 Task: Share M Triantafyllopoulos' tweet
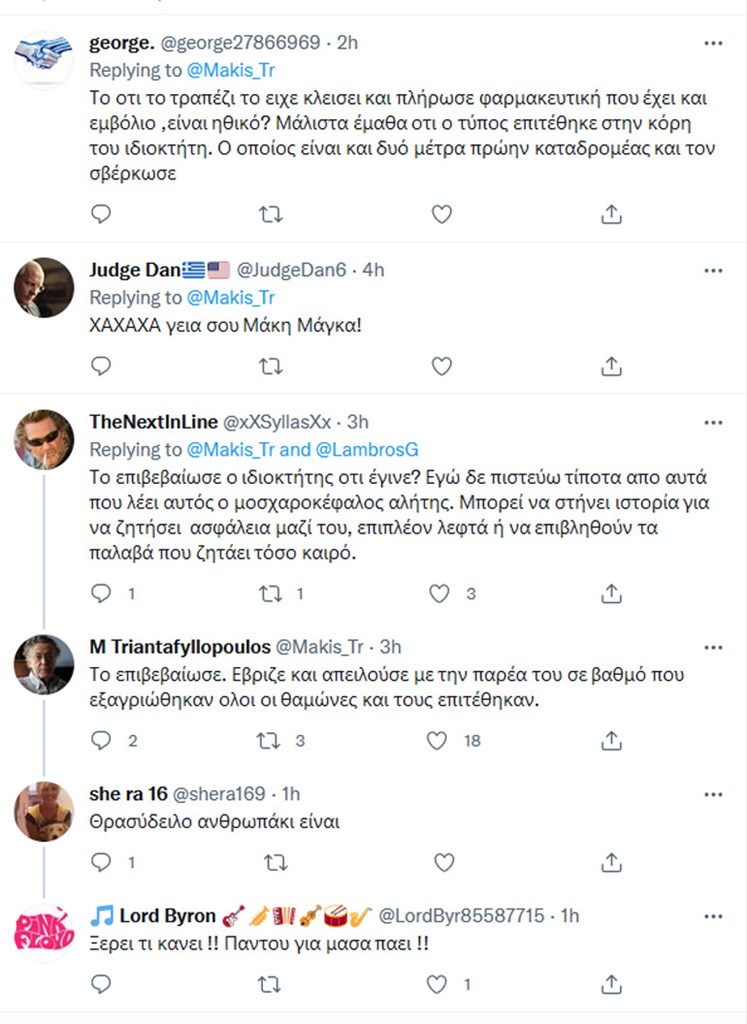coord(611,740)
